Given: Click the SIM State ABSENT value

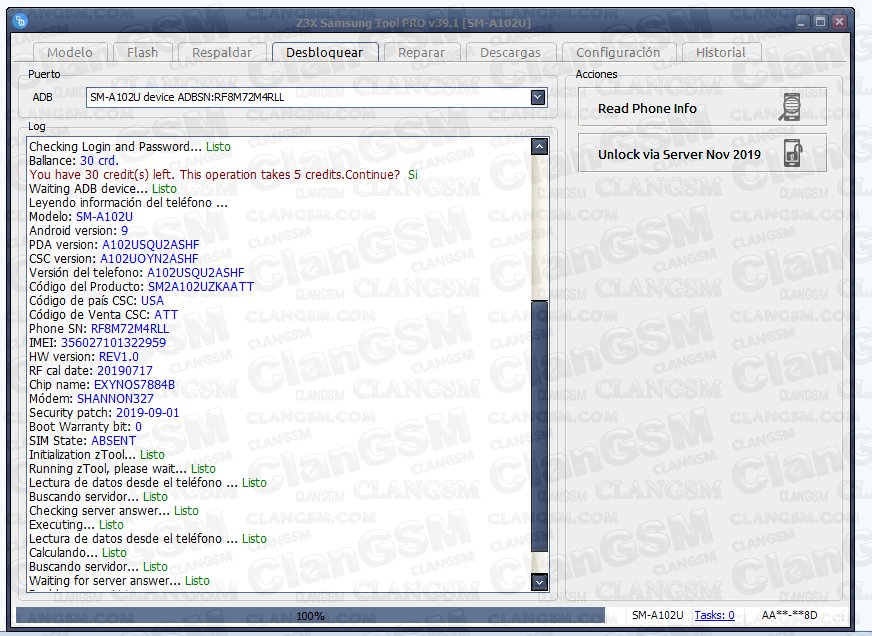Looking at the screenshot, I should 113,440.
